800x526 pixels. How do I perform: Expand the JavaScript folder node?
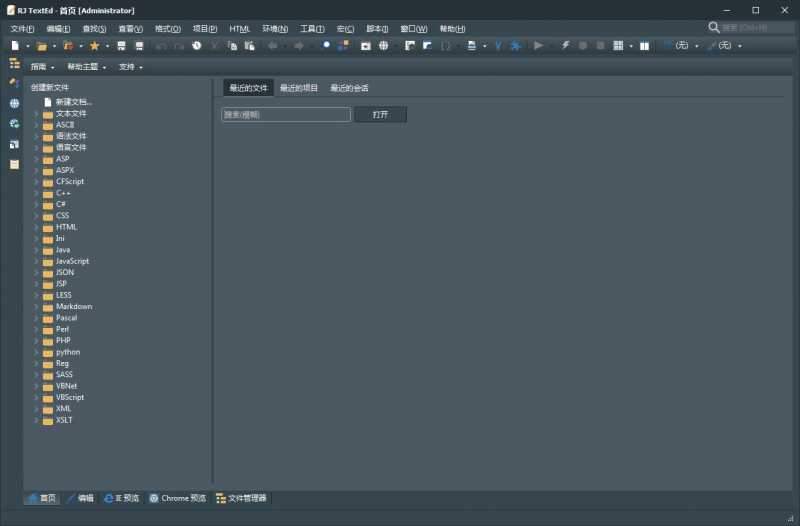(x=36, y=261)
